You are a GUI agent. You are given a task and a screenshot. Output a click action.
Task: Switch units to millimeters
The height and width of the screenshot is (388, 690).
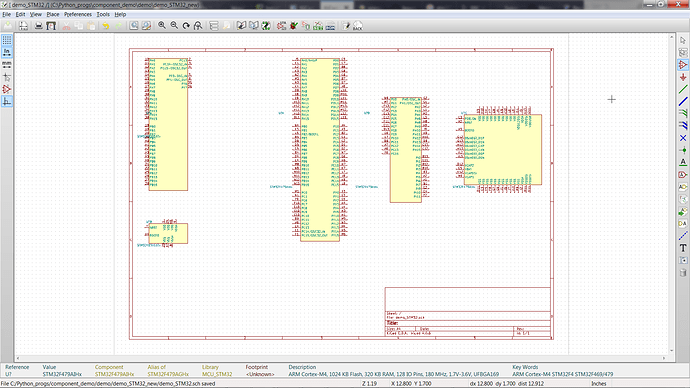(x=7, y=65)
